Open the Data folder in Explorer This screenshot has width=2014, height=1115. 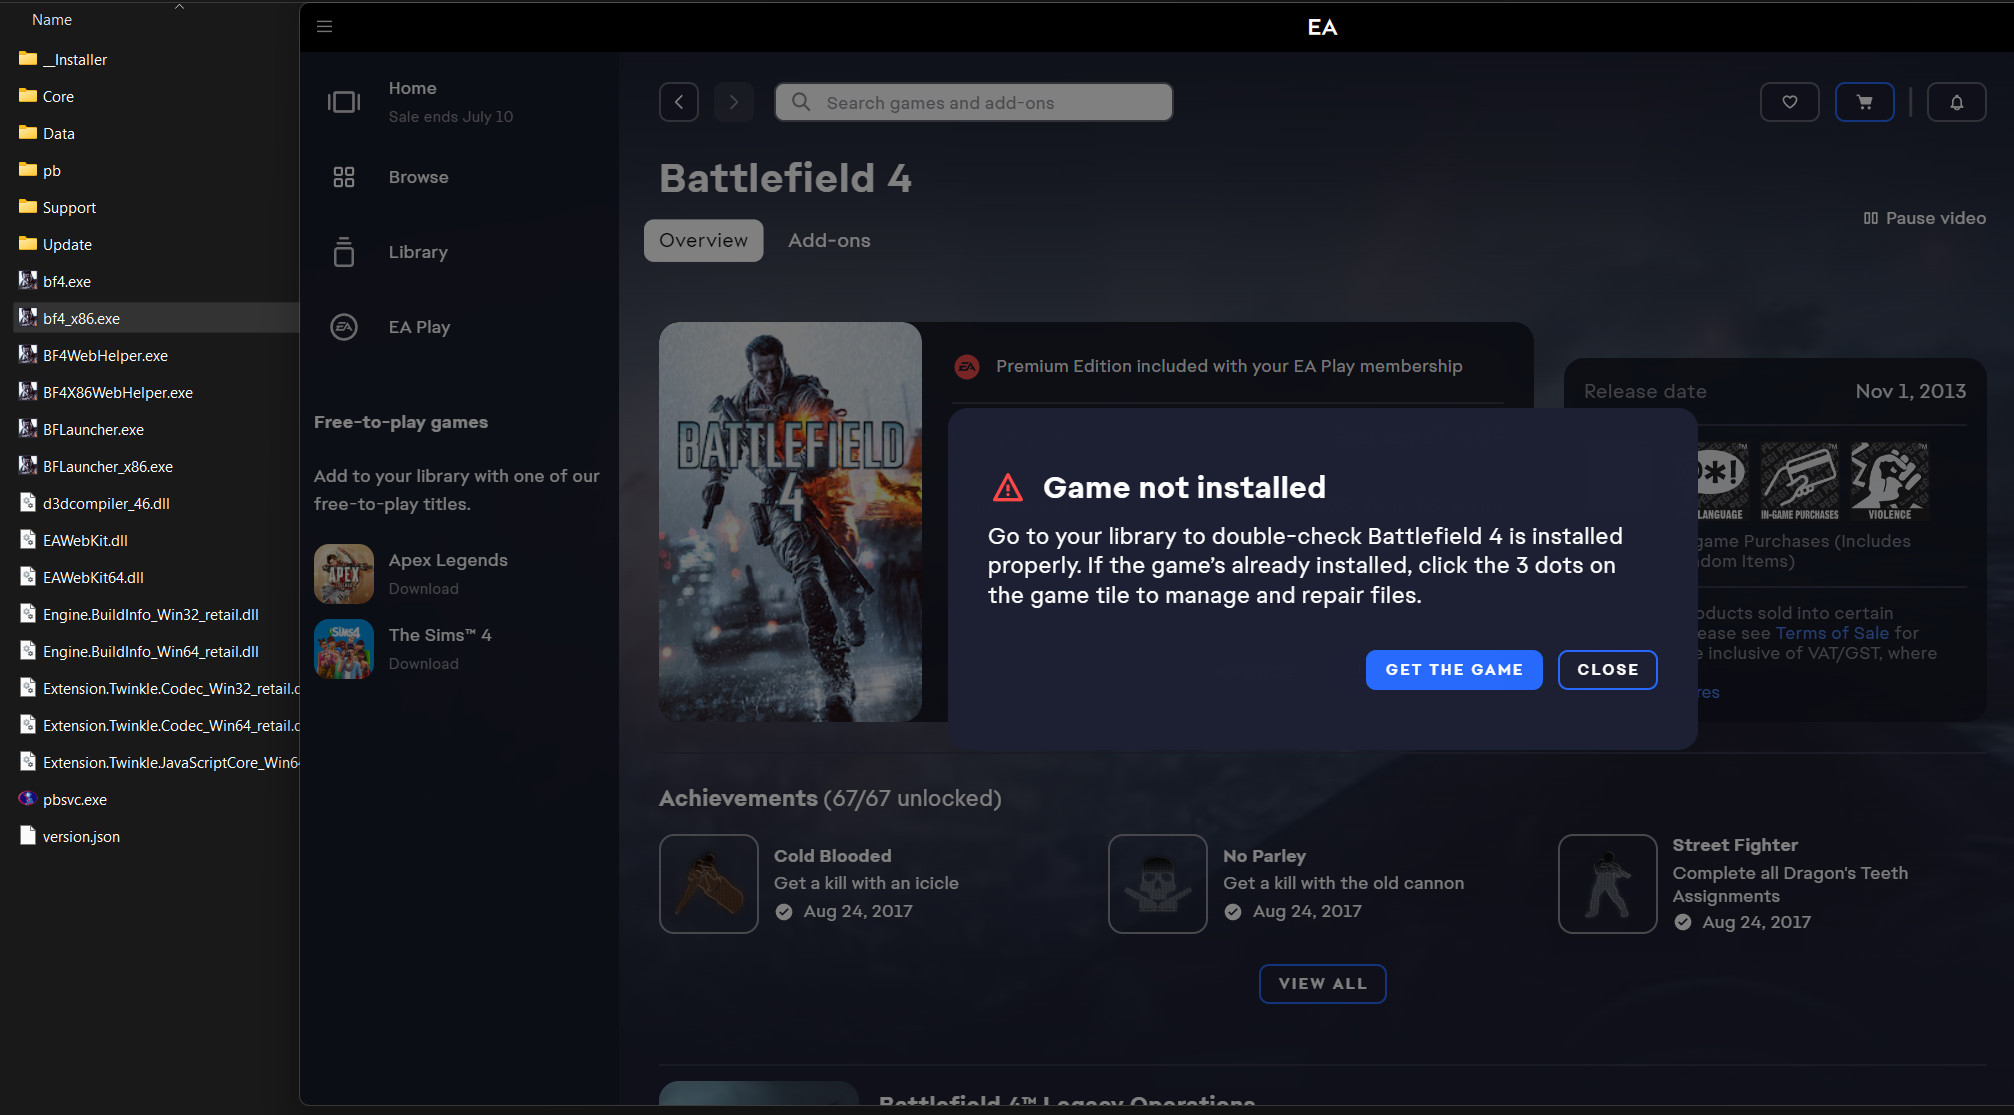point(59,134)
